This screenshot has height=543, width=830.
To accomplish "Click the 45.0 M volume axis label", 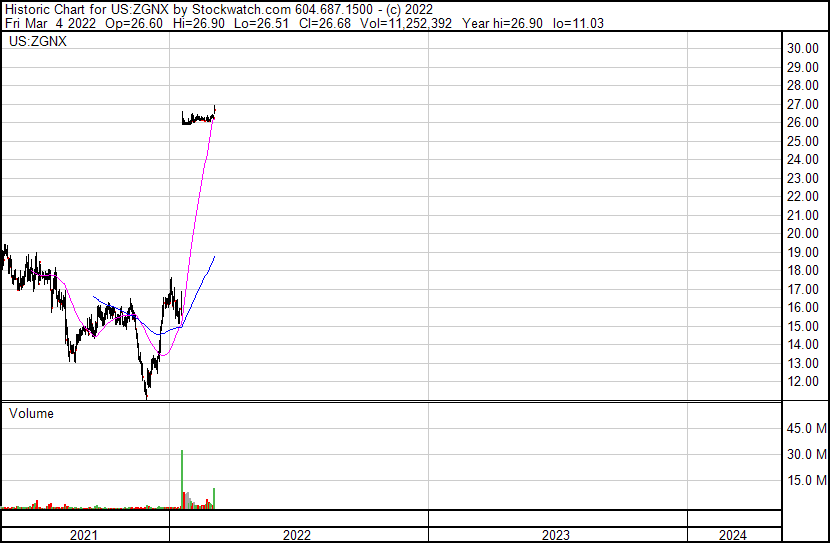I will 806,428.
